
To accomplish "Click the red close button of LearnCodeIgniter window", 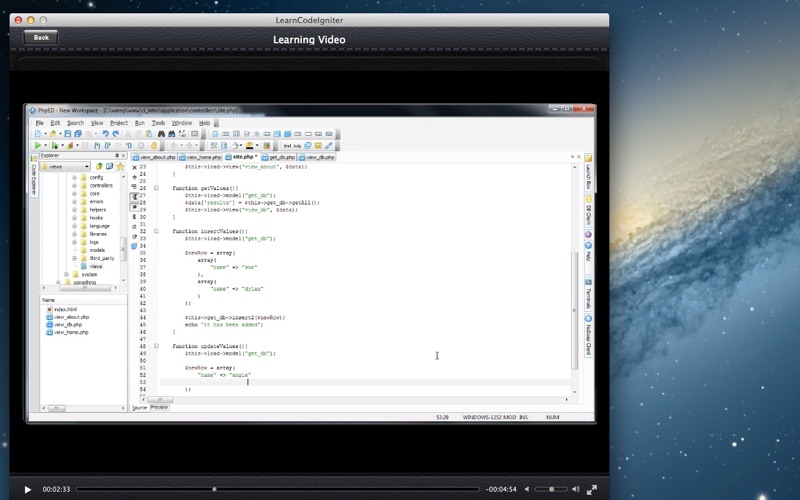I will pyautogui.click(x=18, y=20).
